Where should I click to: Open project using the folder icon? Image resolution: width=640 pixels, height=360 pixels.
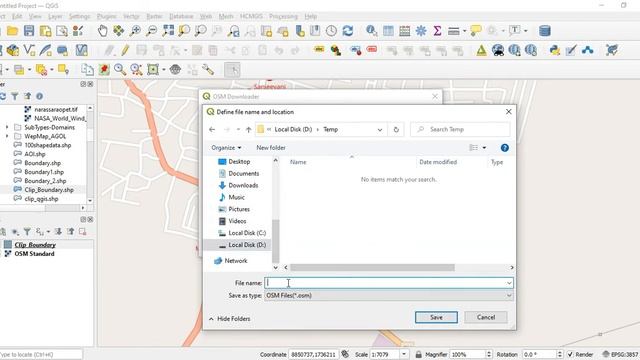pos(12,31)
